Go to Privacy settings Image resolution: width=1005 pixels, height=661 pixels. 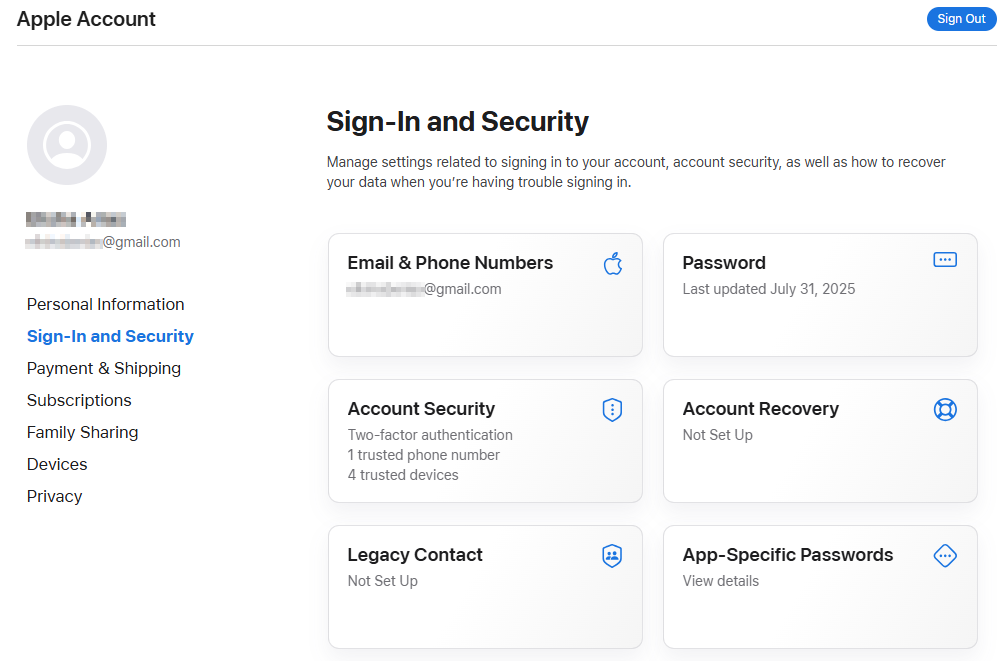point(54,496)
